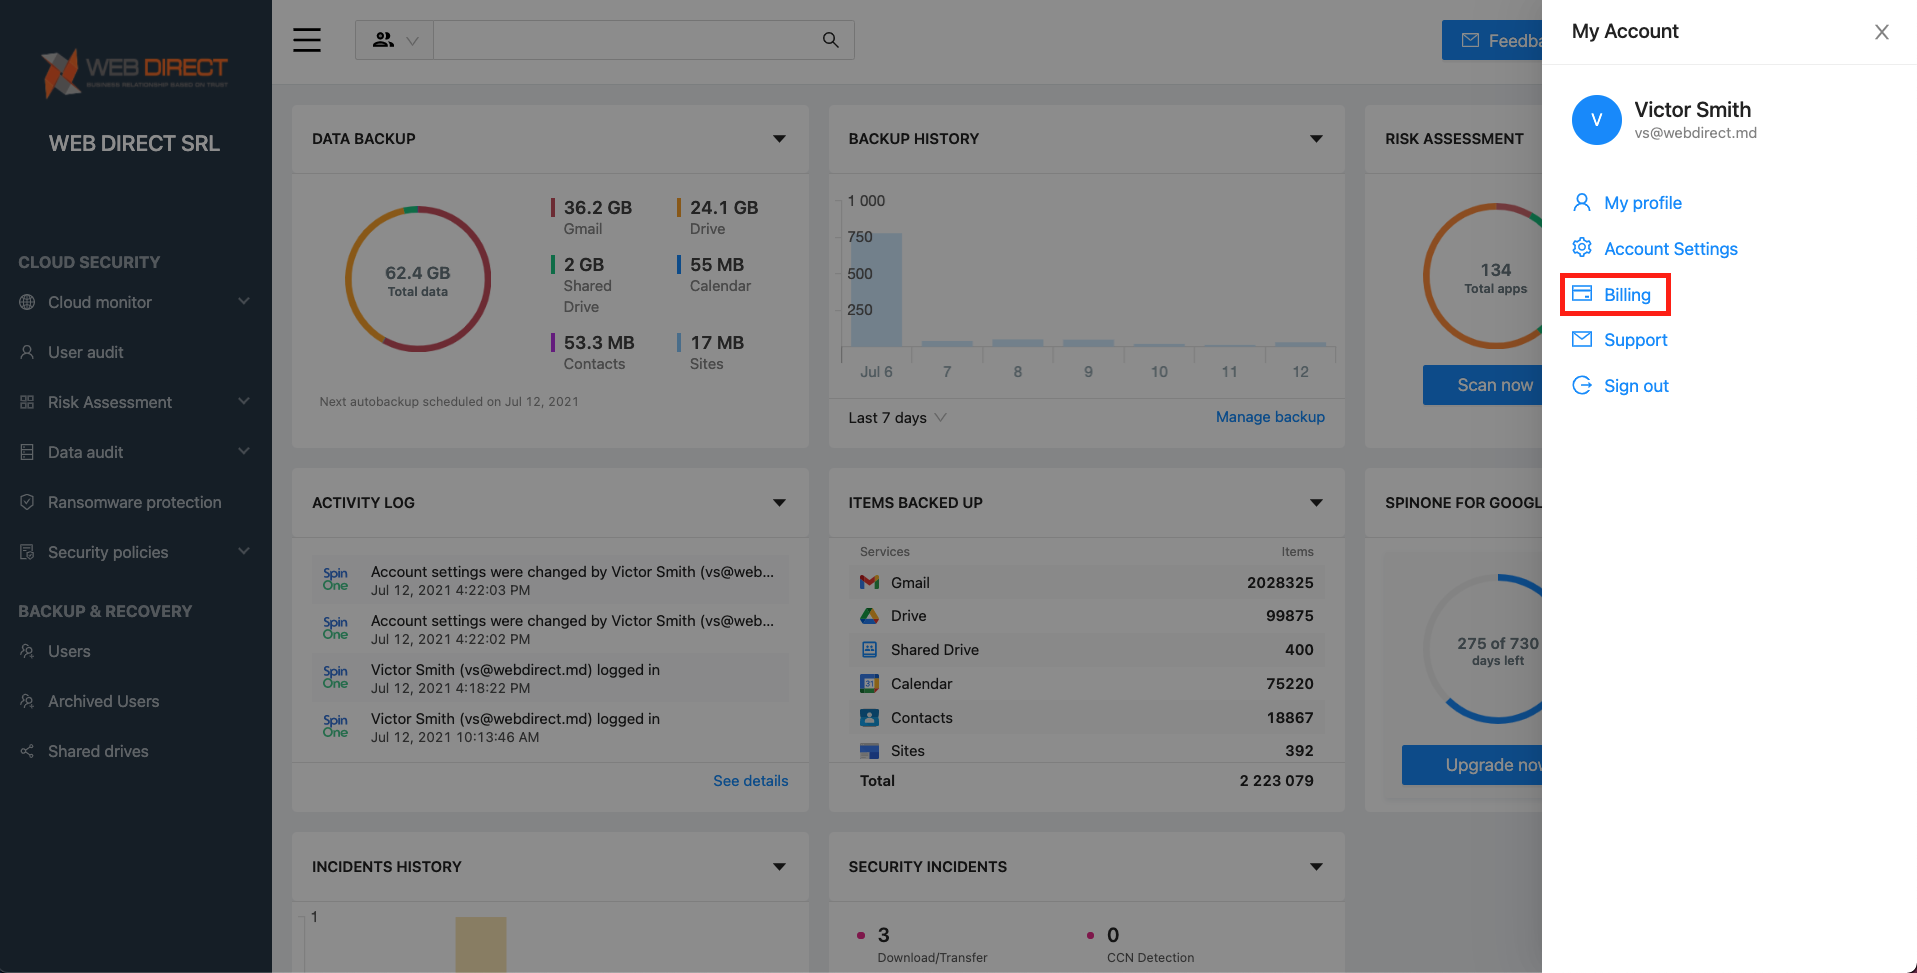Image resolution: width=1917 pixels, height=973 pixels.
Task: Click the Web Direct logo
Action: (x=135, y=73)
